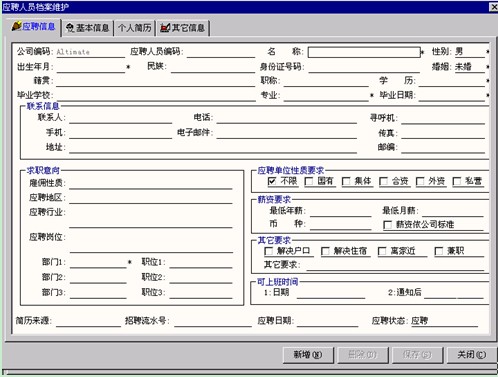This screenshot has height=377, width=498.
Task: Click the 身份证号码 input field
Action: tap(364, 67)
